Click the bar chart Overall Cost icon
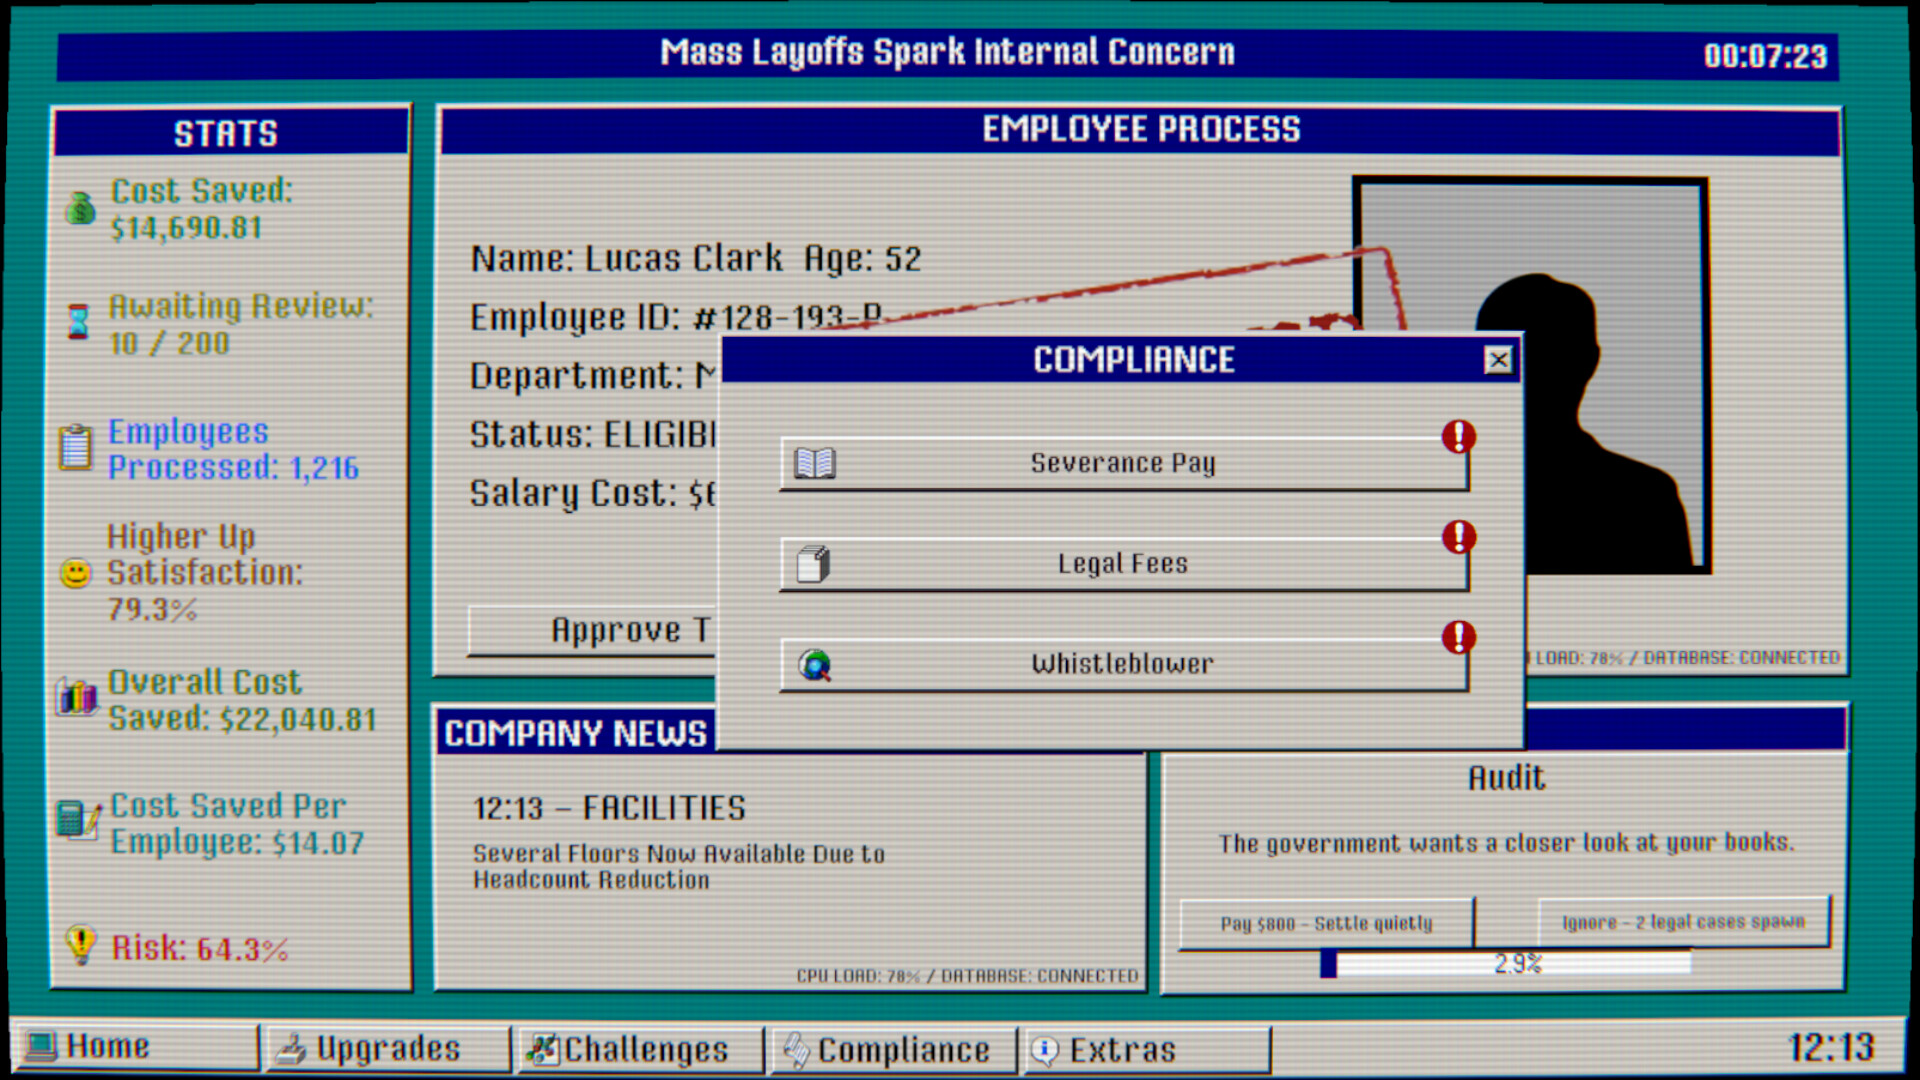The image size is (1920, 1080). (x=77, y=697)
